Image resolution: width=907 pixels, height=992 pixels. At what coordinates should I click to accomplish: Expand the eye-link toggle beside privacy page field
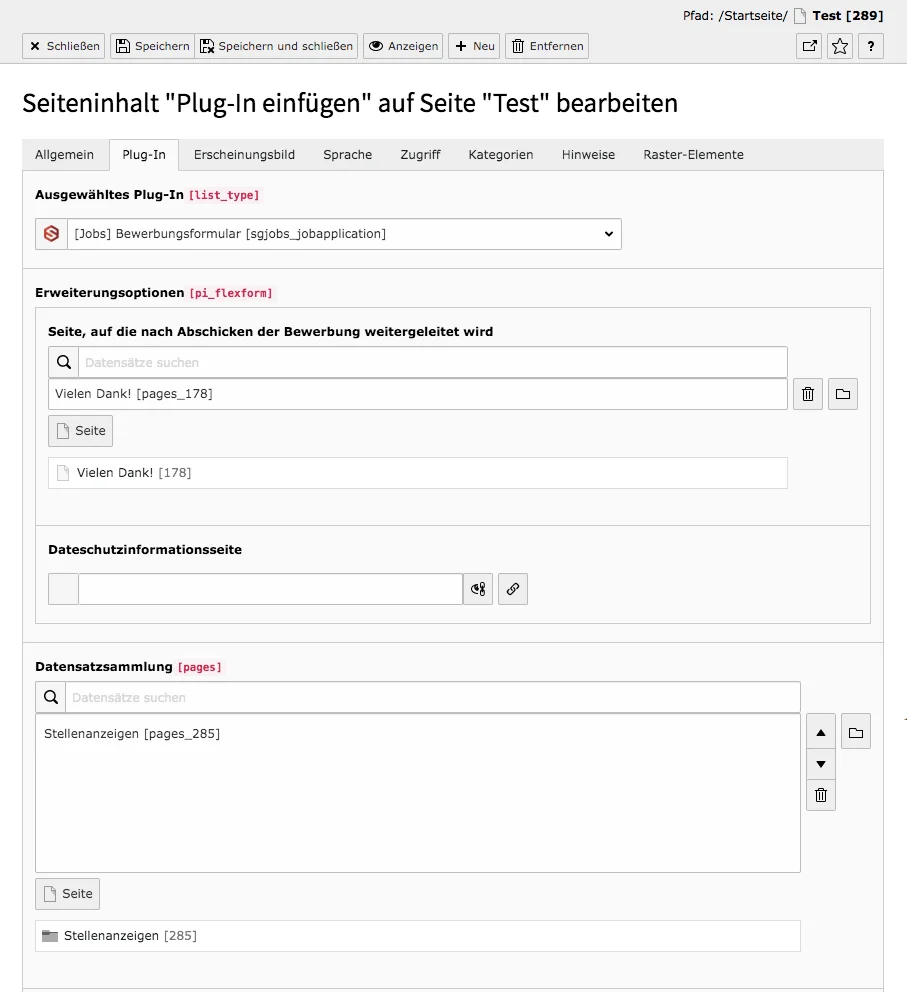tap(477, 589)
